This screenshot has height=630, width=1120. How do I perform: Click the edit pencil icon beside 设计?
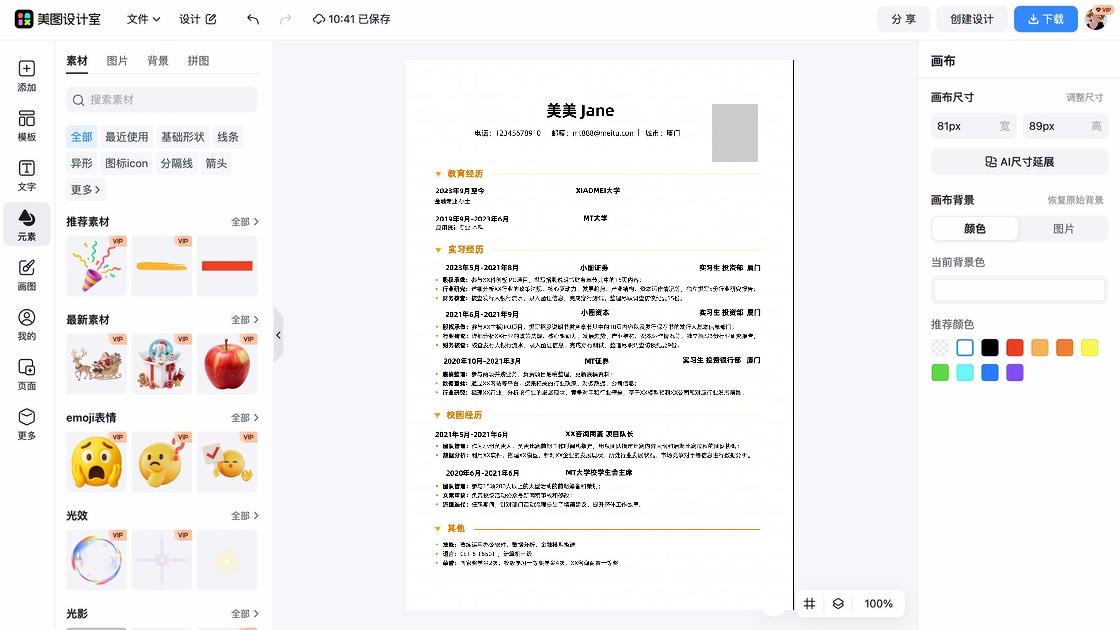coord(211,19)
